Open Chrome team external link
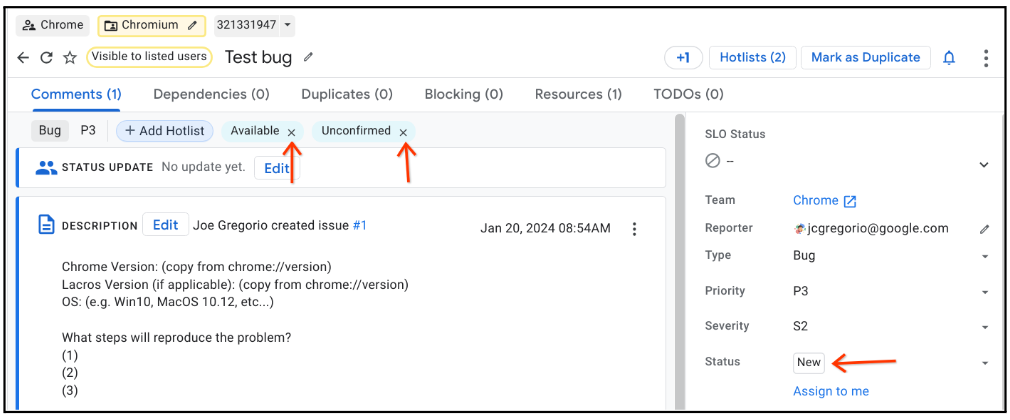The image size is (1010, 420). [x=849, y=201]
